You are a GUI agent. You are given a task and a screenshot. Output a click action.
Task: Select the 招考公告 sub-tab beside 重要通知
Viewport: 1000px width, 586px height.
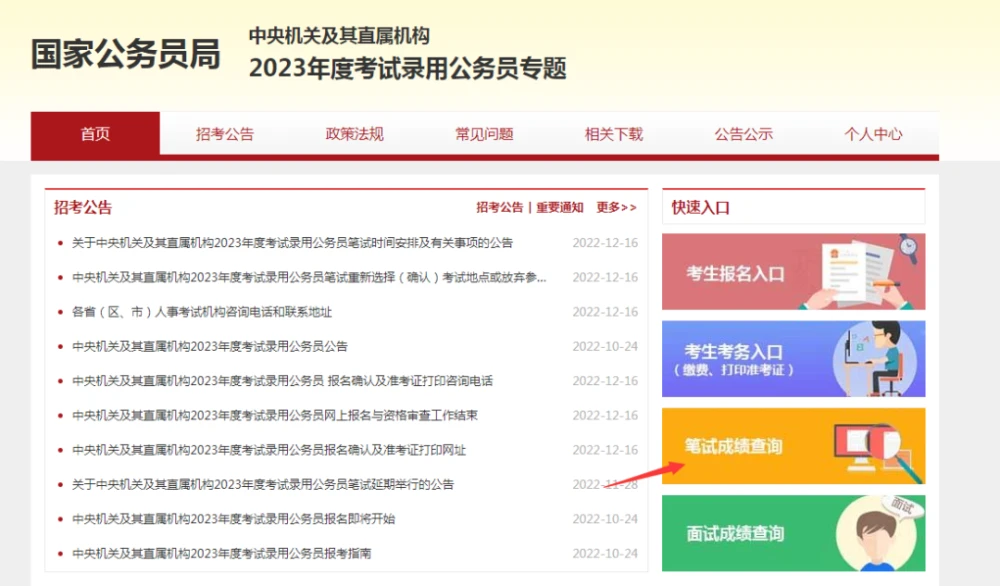[499, 208]
